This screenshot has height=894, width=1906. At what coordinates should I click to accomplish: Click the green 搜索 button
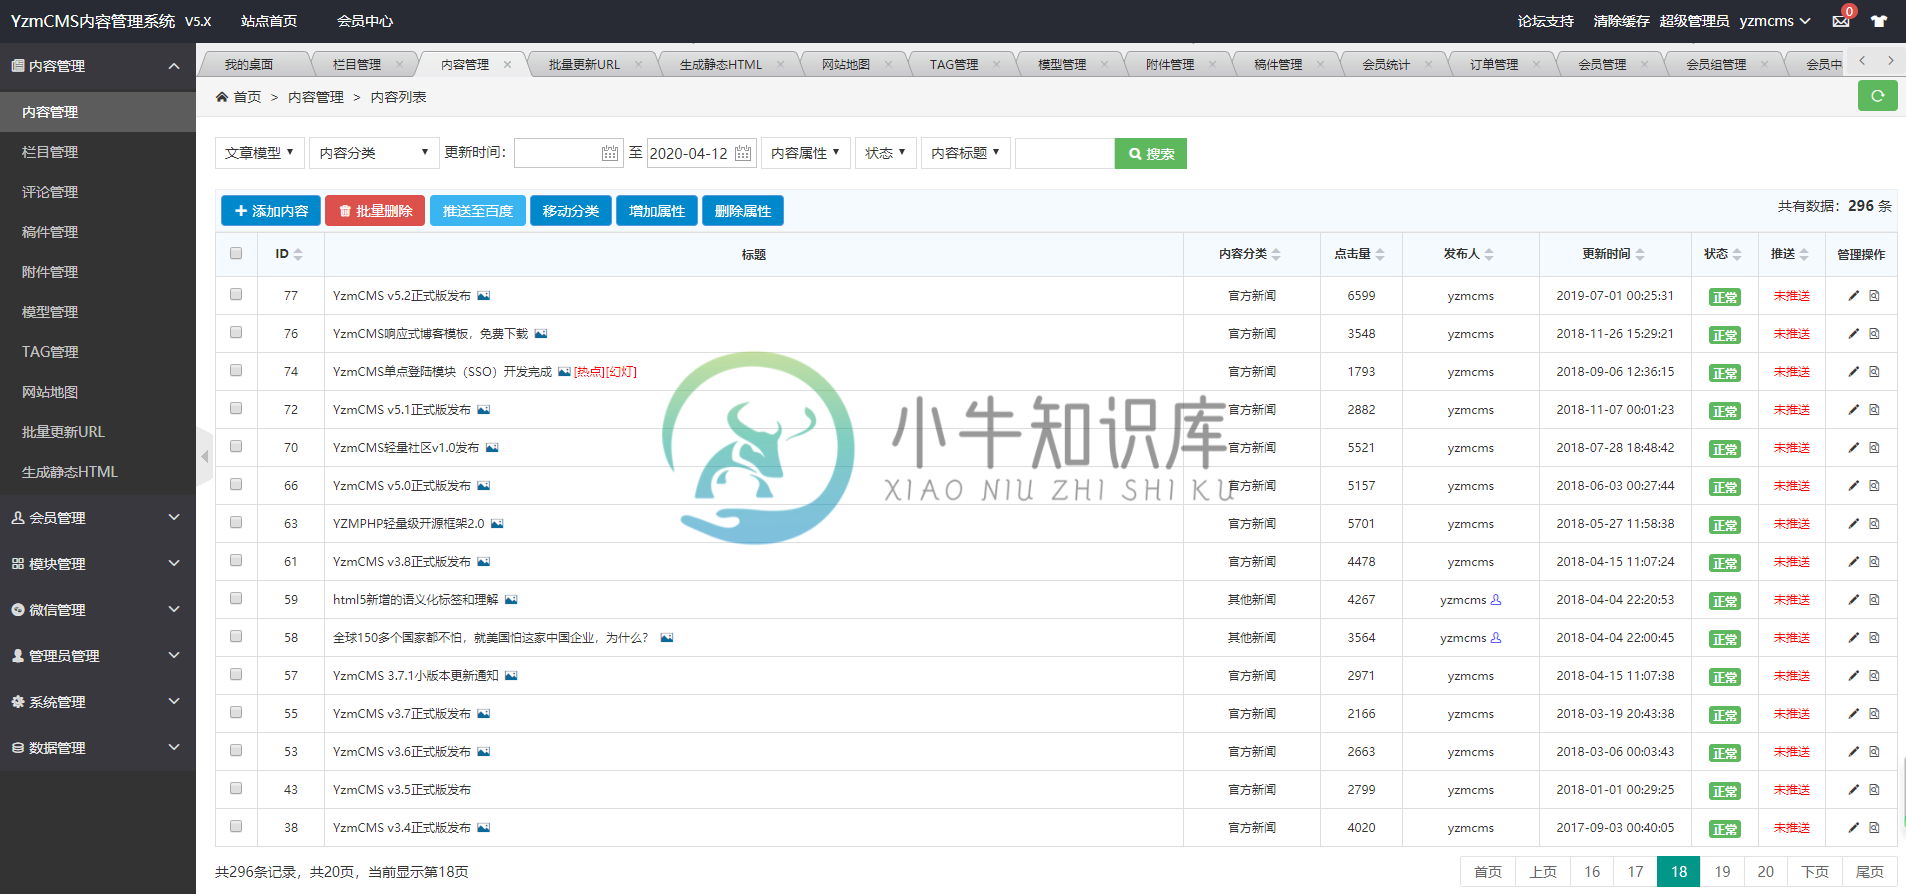(1151, 153)
